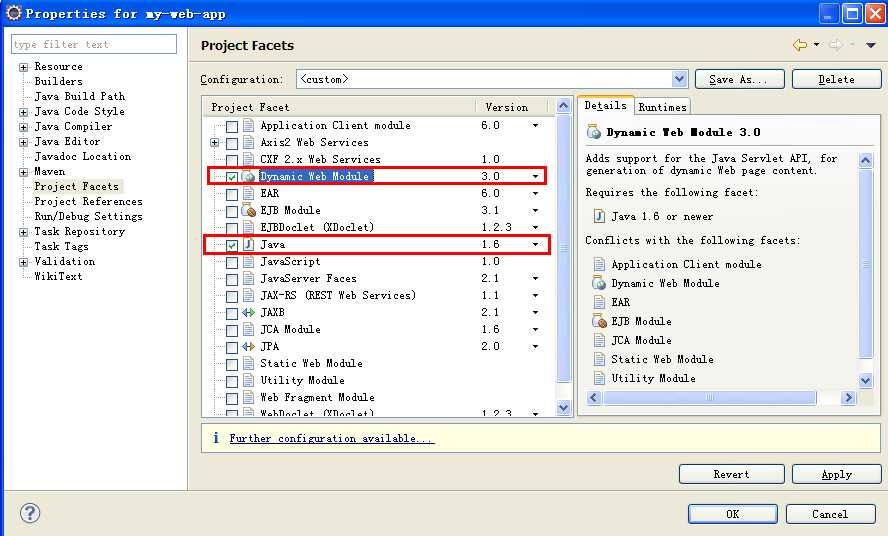Image resolution: width=888 pixels, height=536 pixels.
Task: Check the JavaServer Faces checkbox
Action: (x=232, y=279)
